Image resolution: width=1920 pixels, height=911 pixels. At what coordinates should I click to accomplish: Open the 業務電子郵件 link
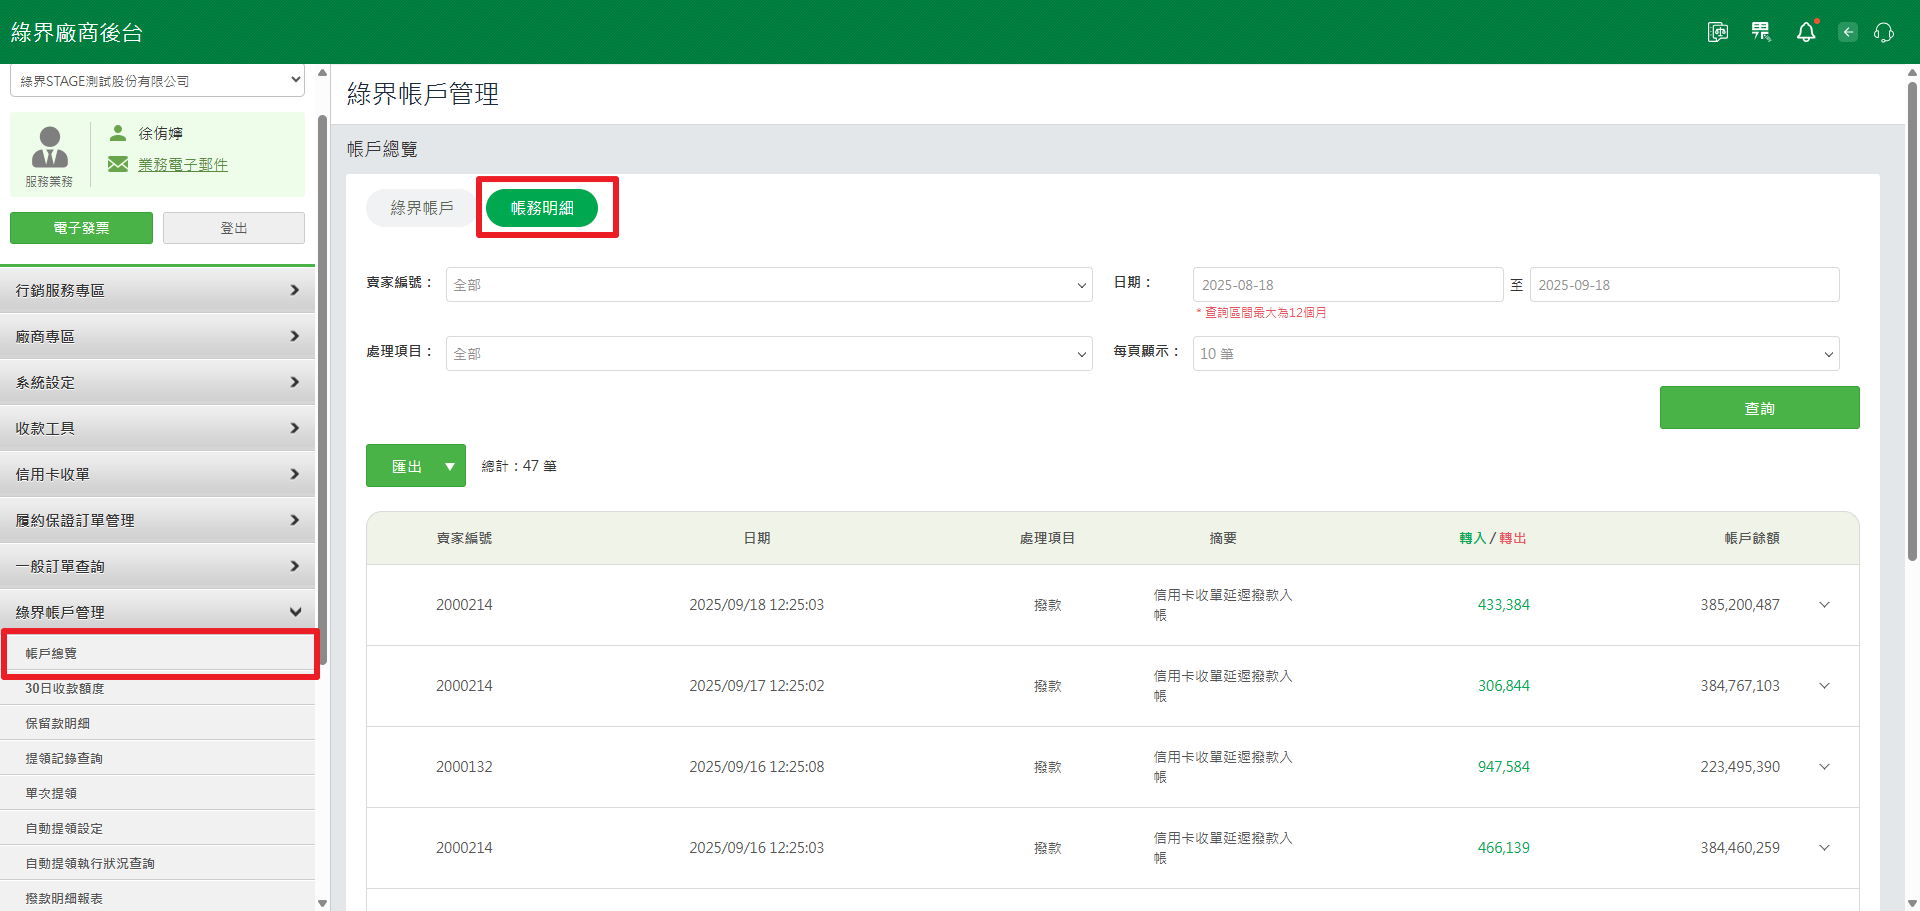(183, 165)
